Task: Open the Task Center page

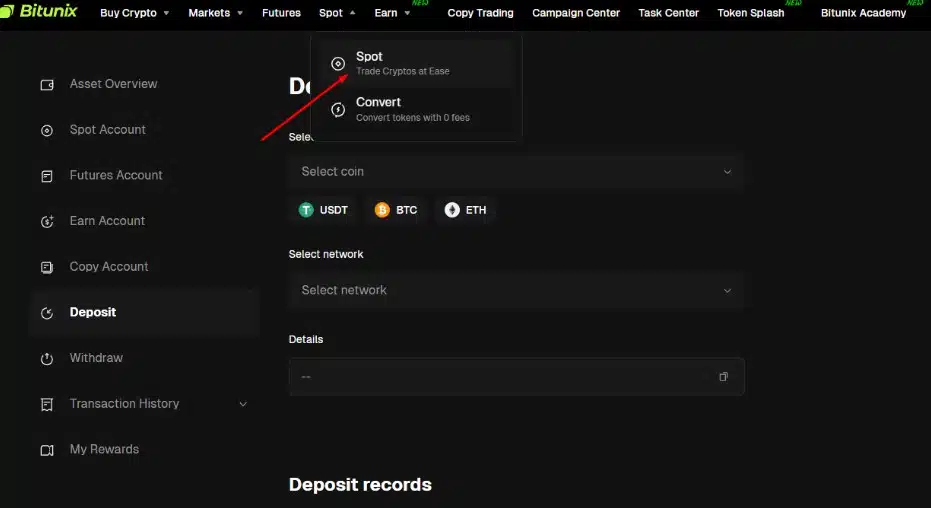Action: 669,12
